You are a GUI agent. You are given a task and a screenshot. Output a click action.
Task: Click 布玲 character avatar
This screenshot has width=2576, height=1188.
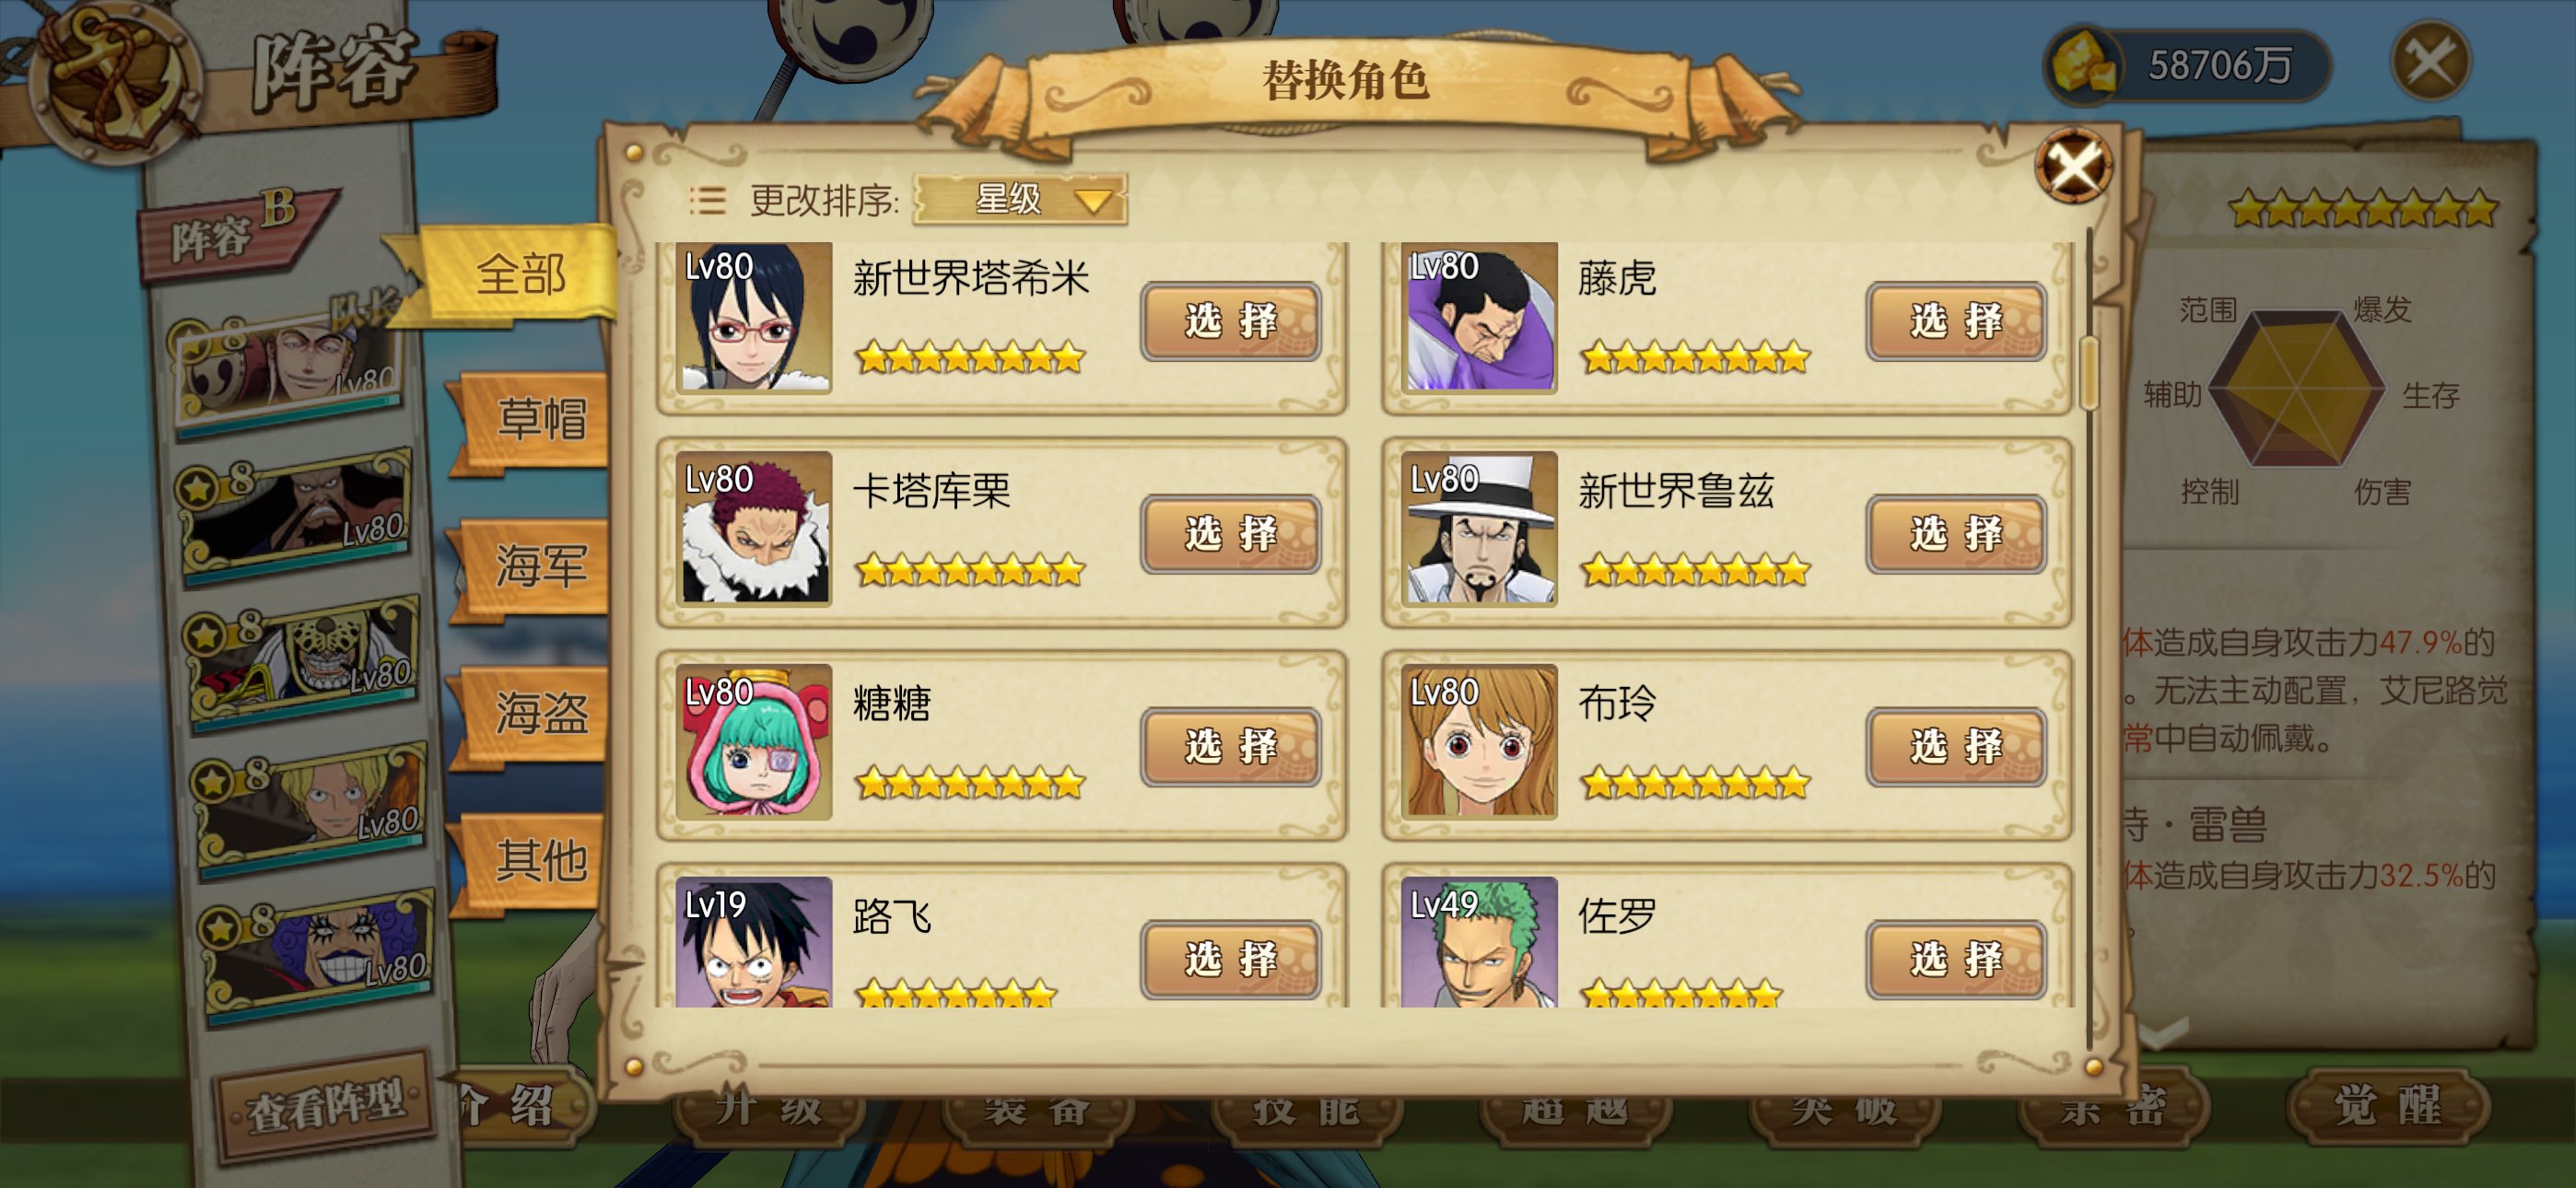(1479, 741)
